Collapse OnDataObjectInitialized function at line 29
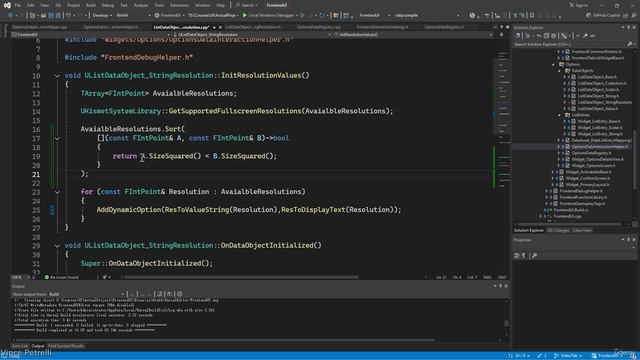640x360 pixels. 57,246
